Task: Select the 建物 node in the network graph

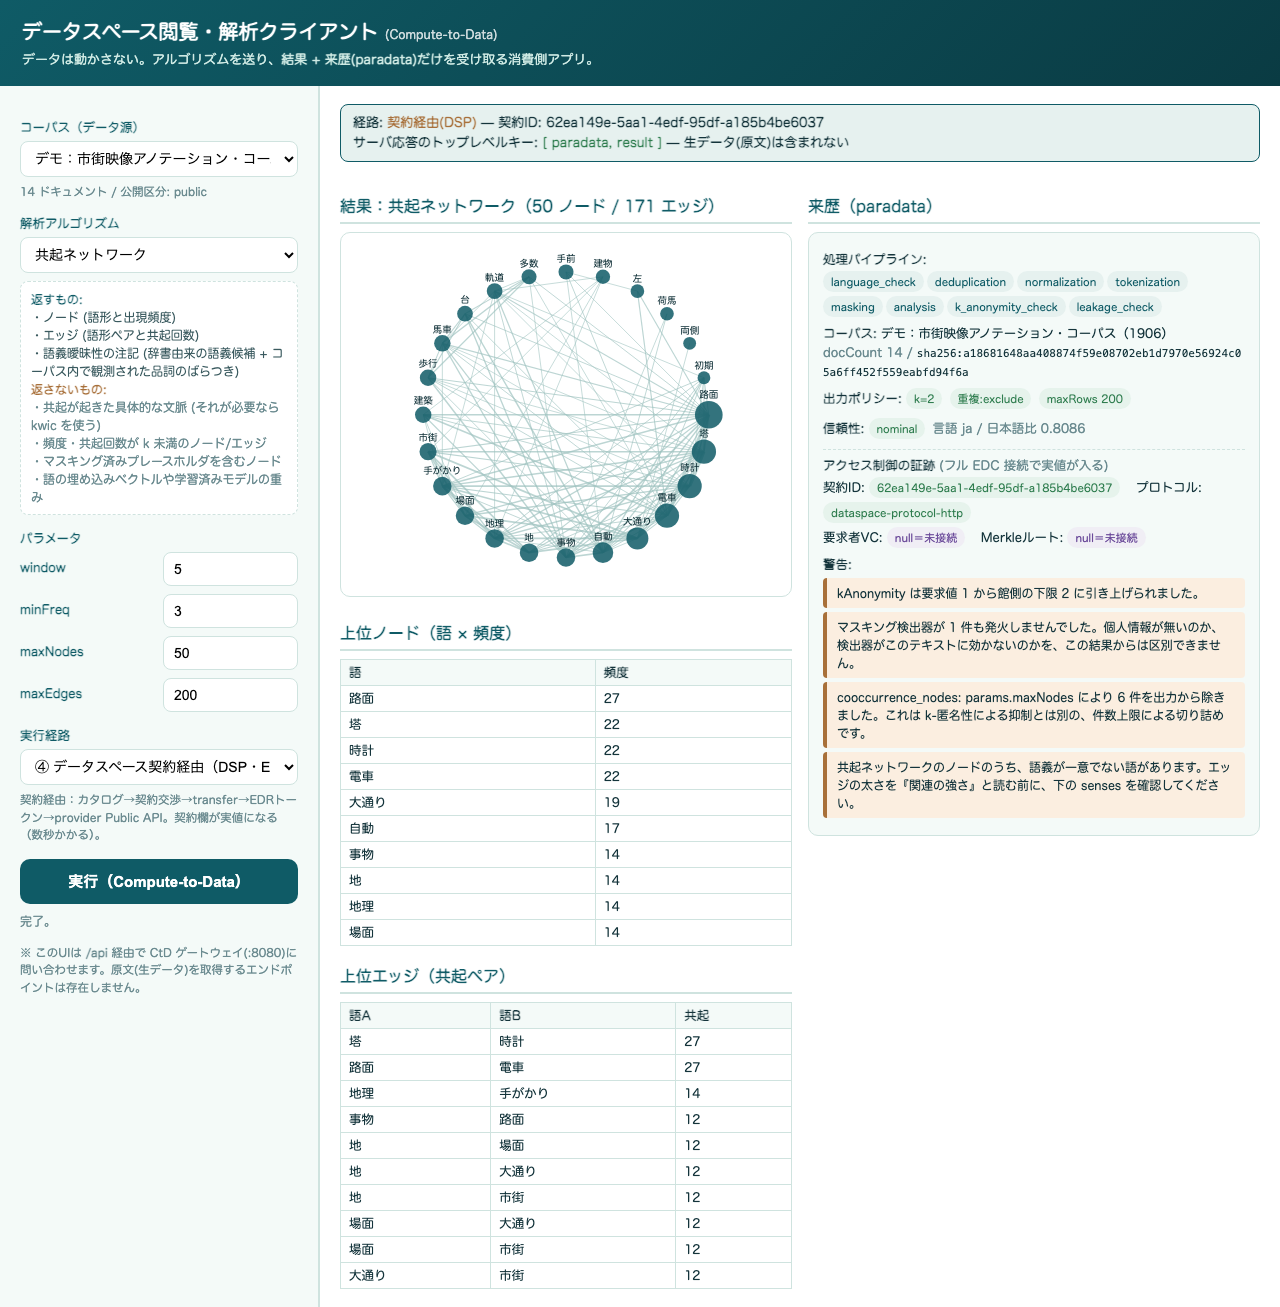Action: point(603,277)
